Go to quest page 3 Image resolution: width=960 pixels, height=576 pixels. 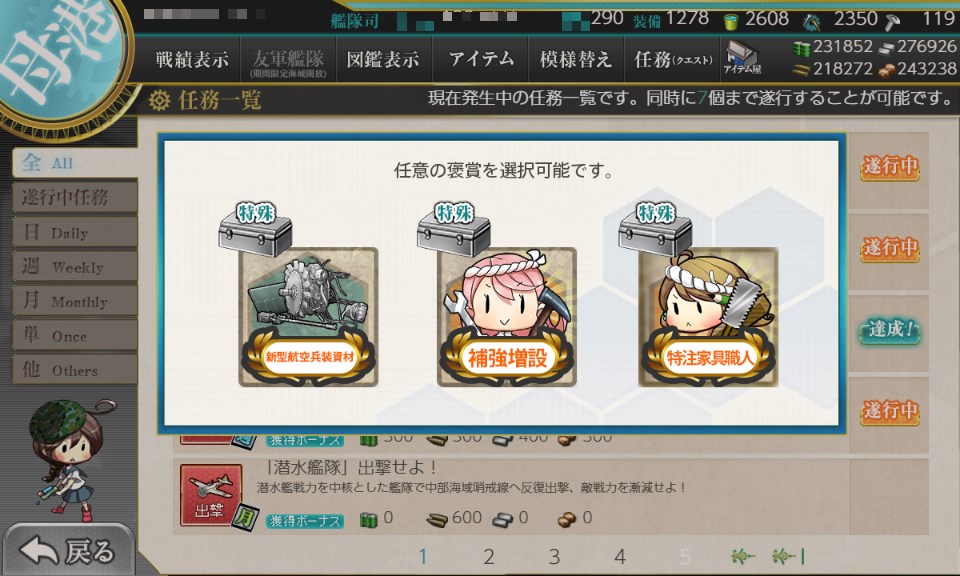[554, 556]
